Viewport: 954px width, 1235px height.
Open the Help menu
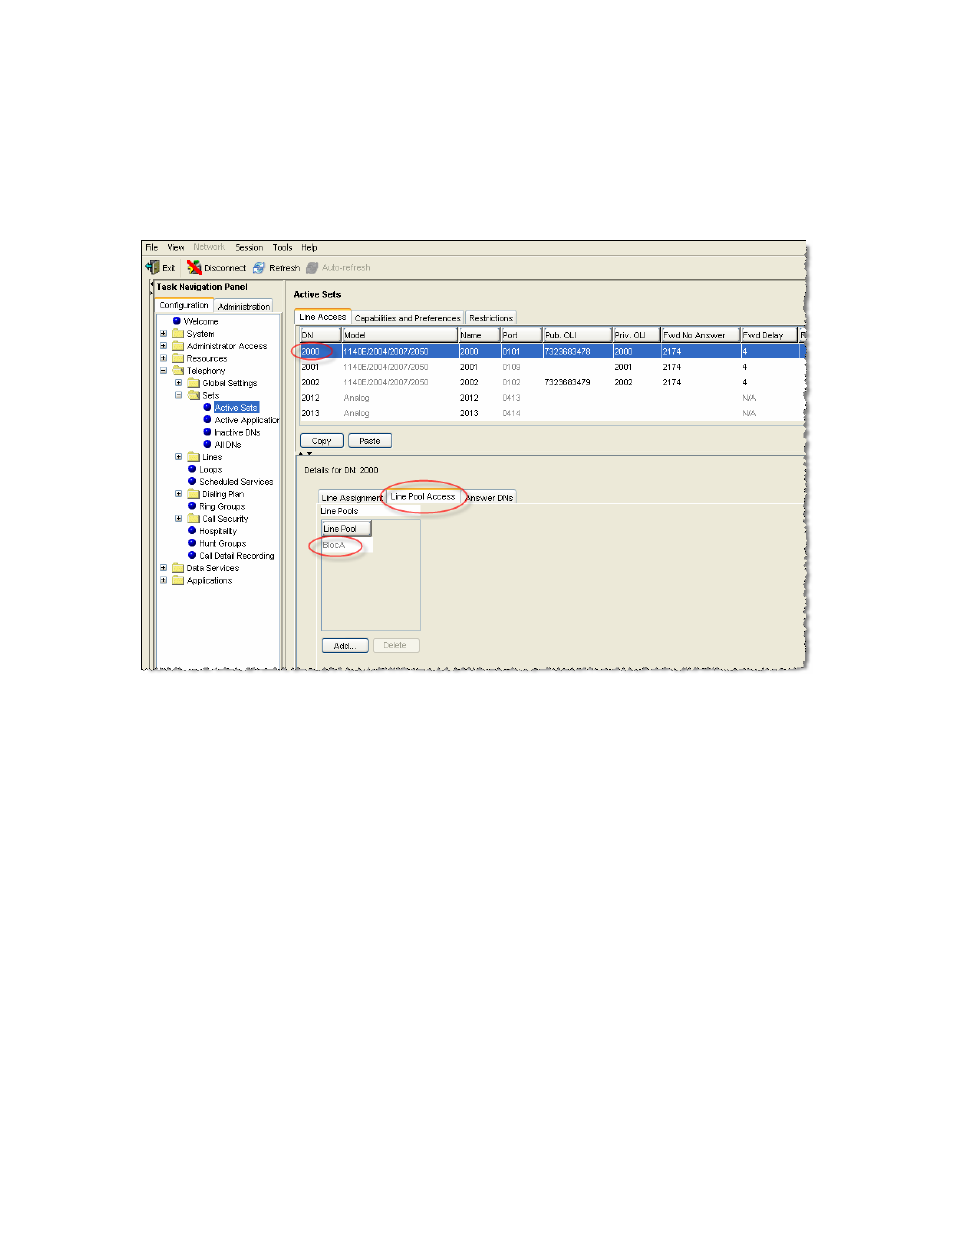[x=310, y=247]
